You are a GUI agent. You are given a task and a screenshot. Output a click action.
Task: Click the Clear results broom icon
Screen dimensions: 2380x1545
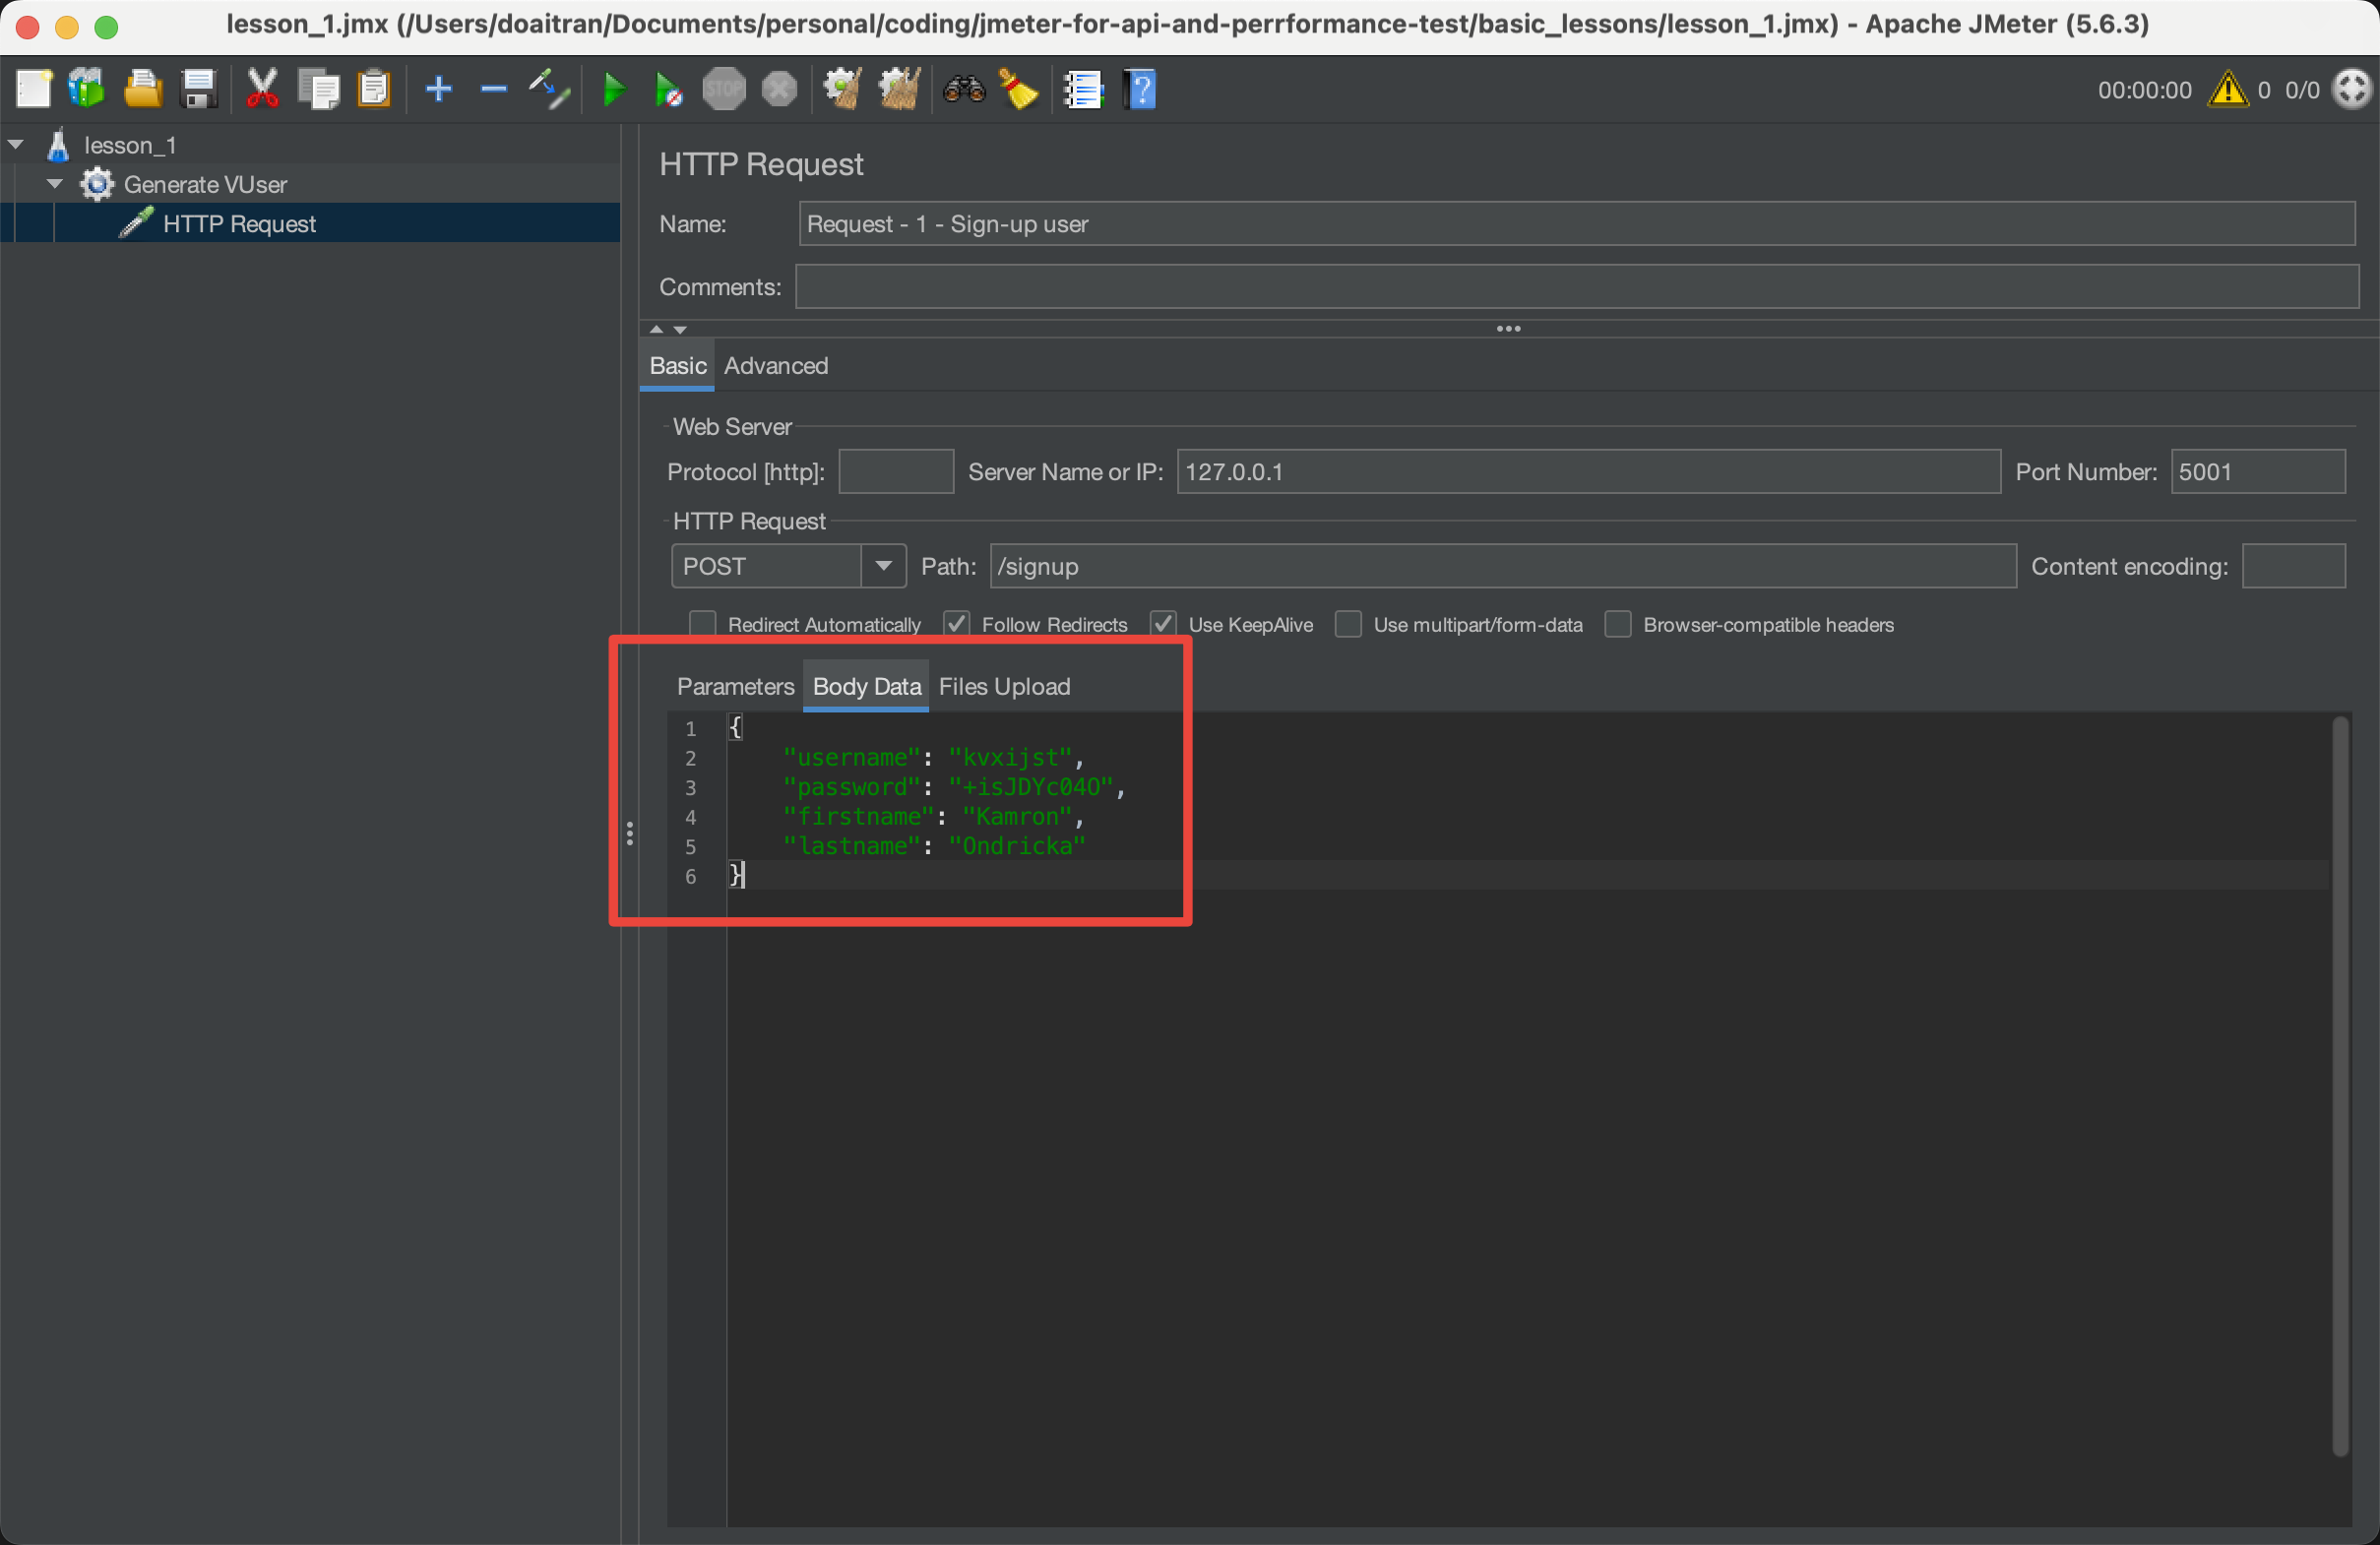tap(842, 89)
